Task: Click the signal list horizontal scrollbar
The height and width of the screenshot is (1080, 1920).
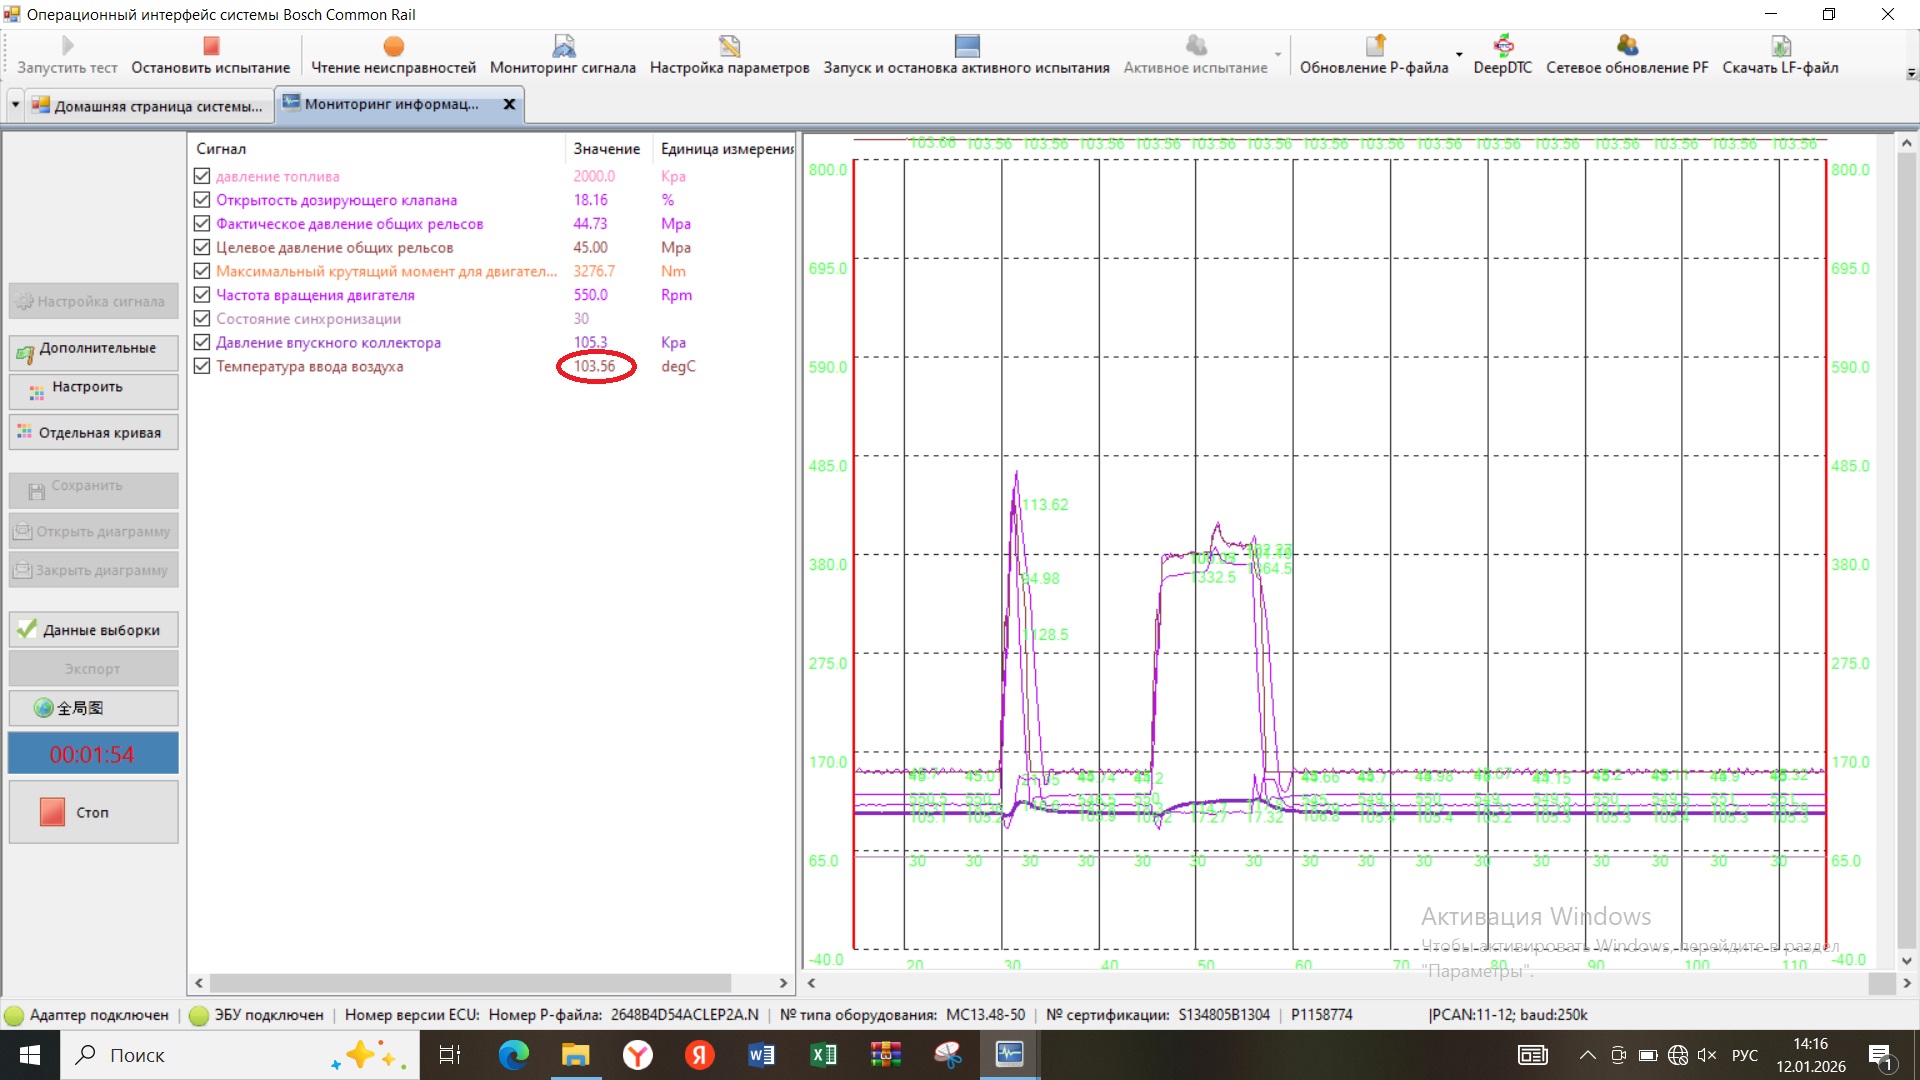Action: 470,983
